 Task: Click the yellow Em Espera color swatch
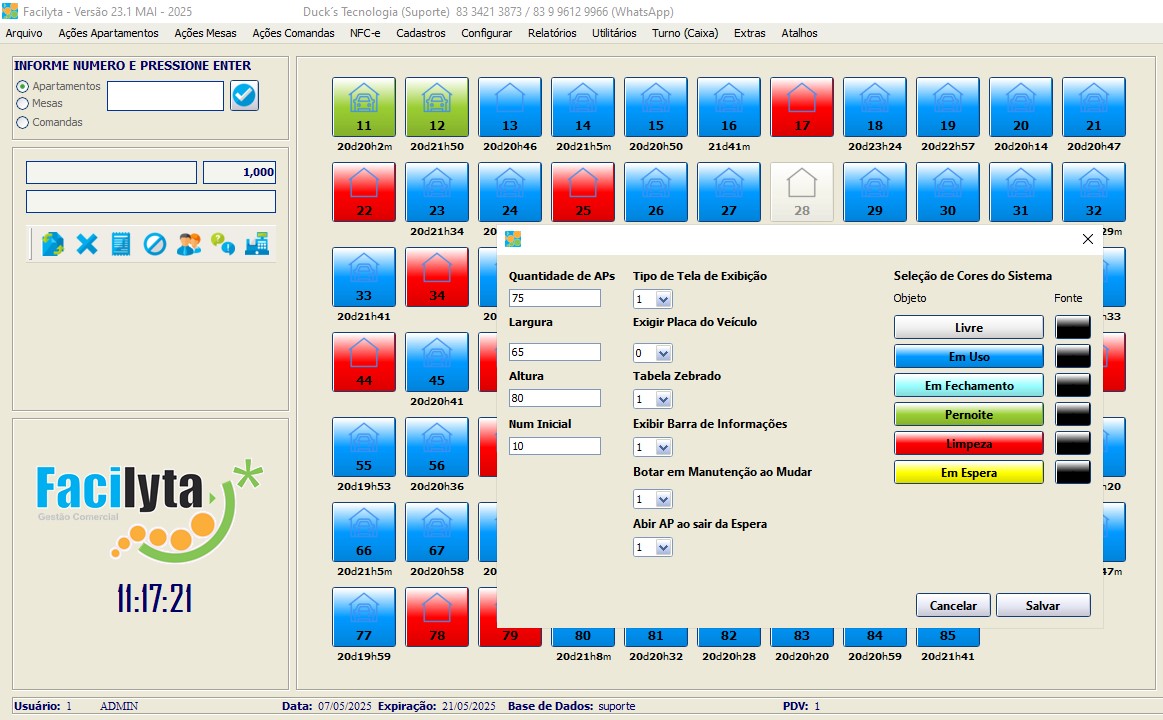968,473
